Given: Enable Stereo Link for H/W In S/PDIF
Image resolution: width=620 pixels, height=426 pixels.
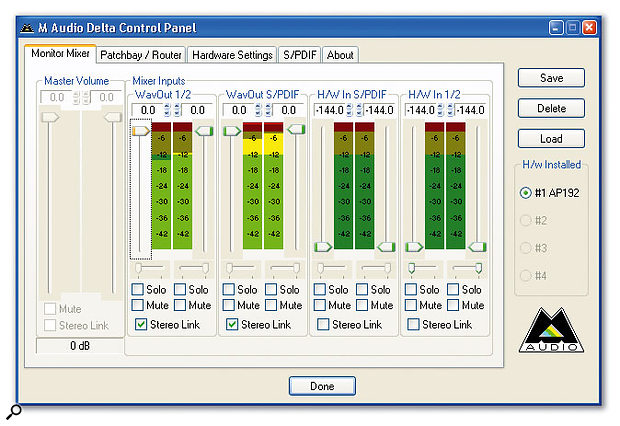Looking at the screenshot, I should [323, 324].
